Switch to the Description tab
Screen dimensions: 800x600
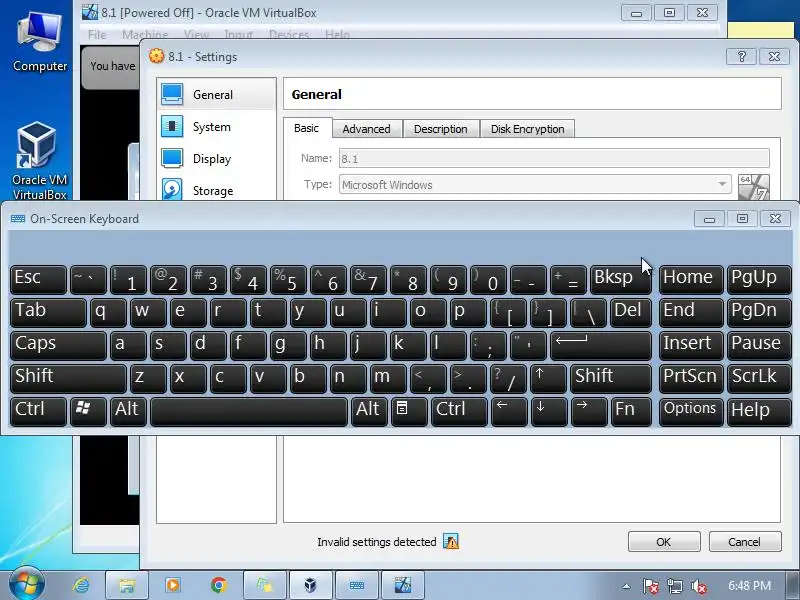(441, 129)
